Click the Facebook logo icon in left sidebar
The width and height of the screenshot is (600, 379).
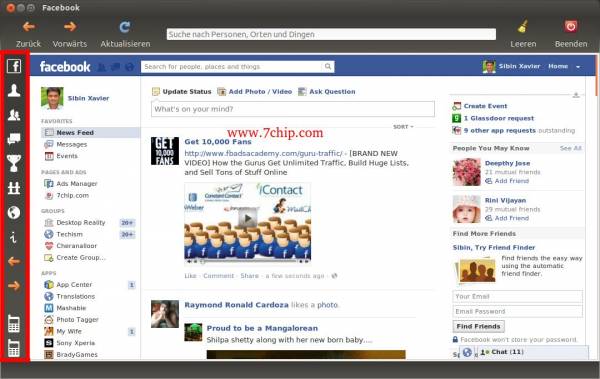[x=14, y=66]
